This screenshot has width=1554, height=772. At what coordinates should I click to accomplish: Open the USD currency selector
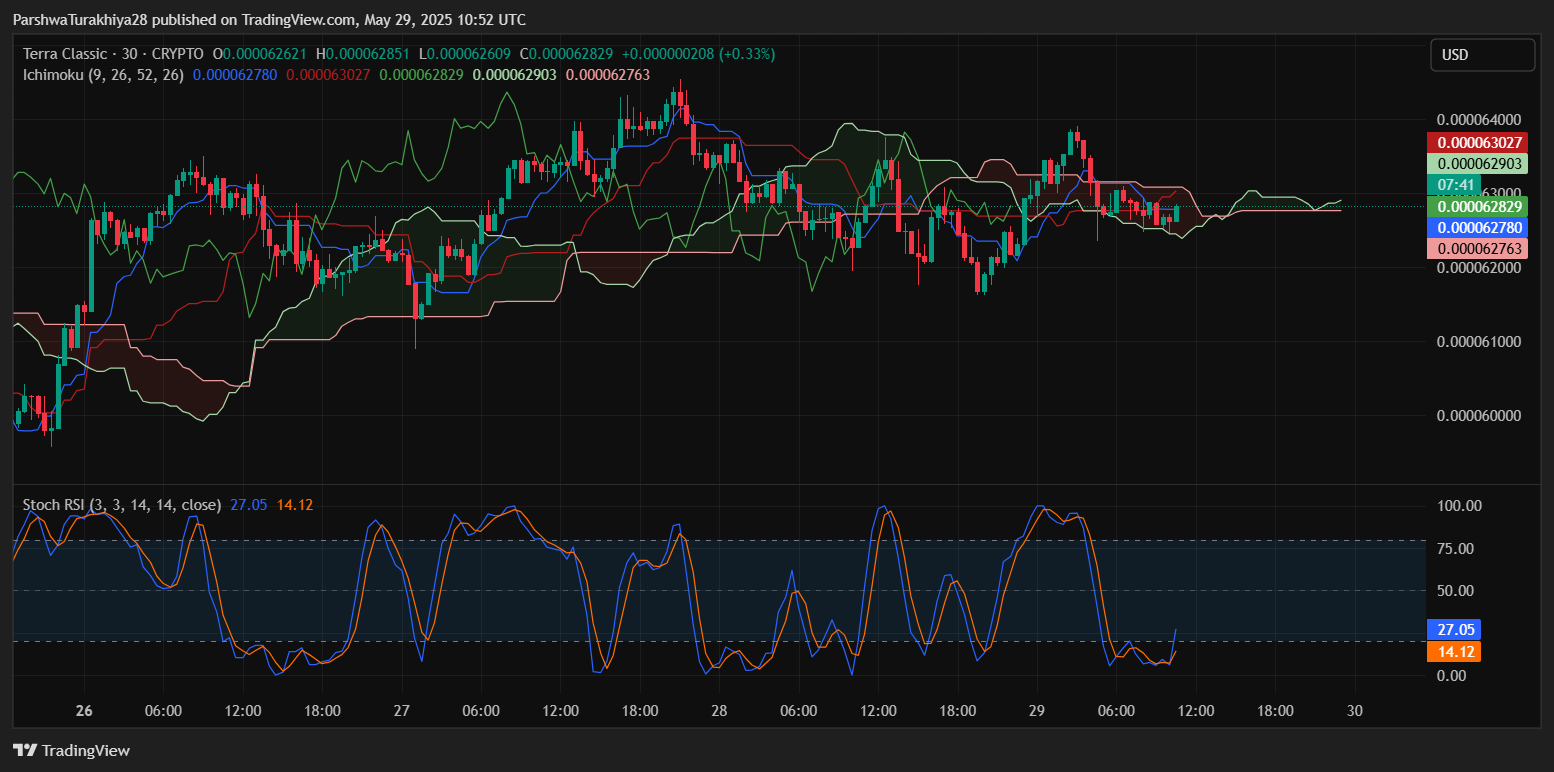[1481, 55]
